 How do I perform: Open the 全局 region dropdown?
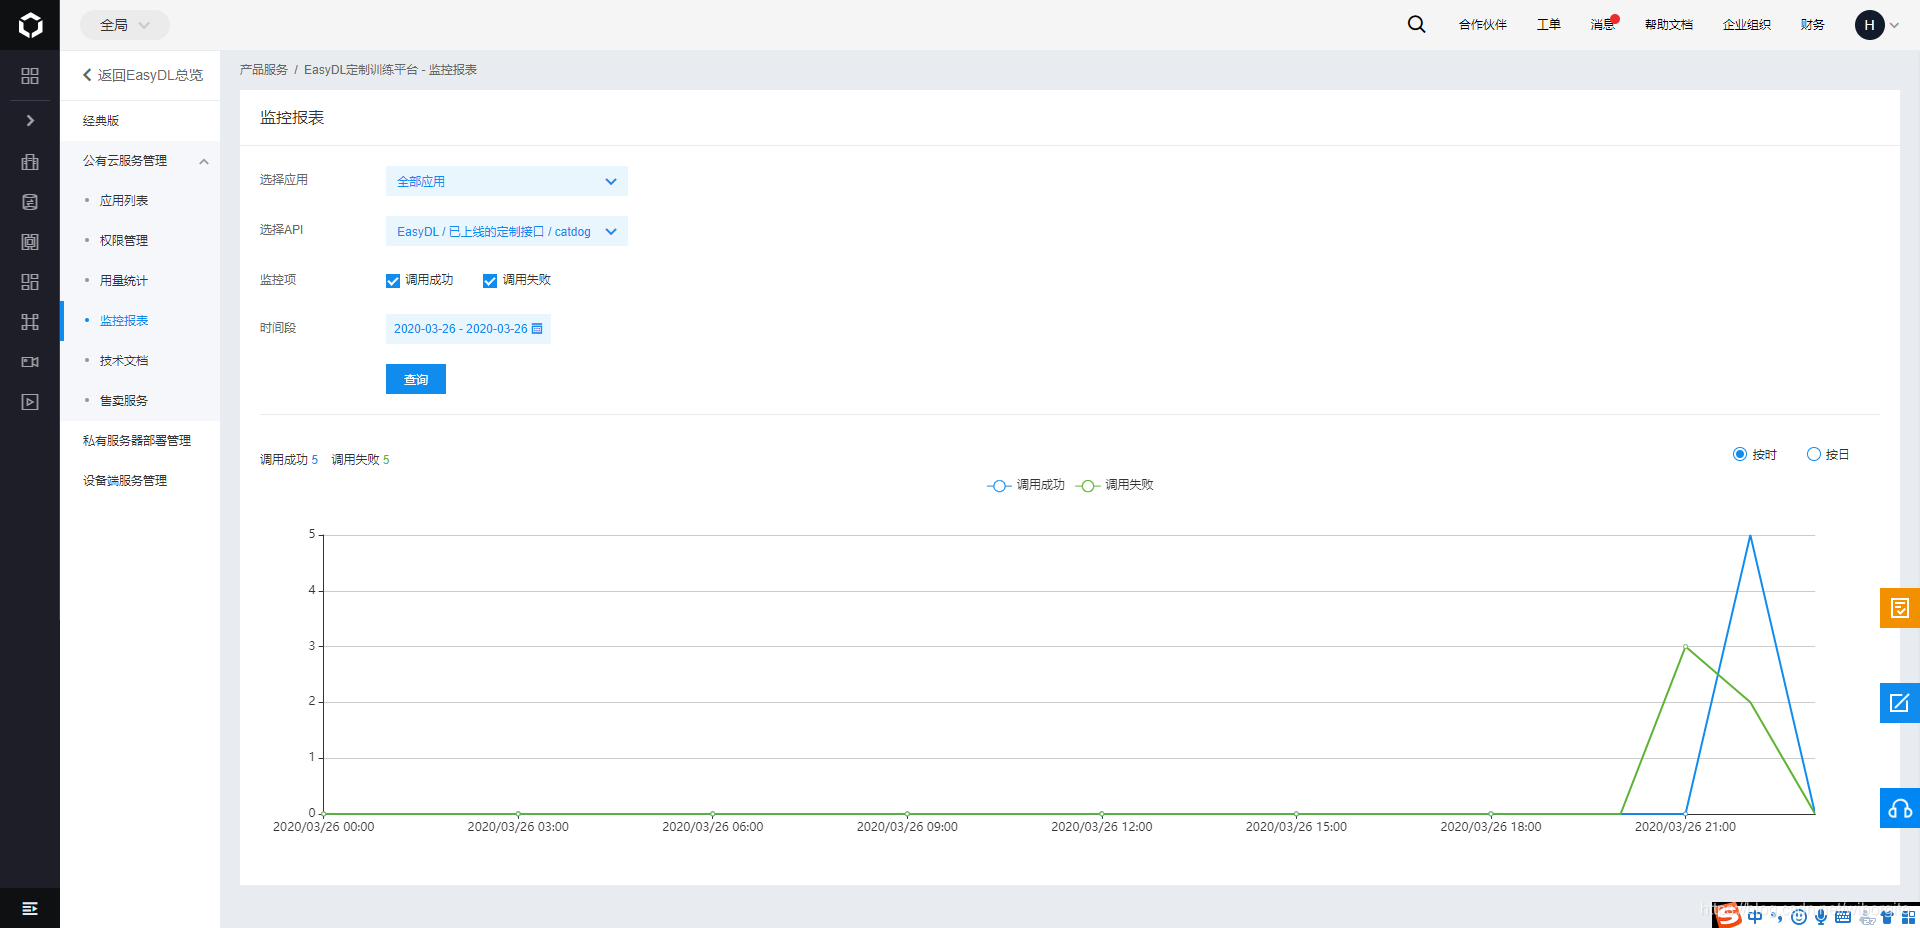[x=124, y=25]
